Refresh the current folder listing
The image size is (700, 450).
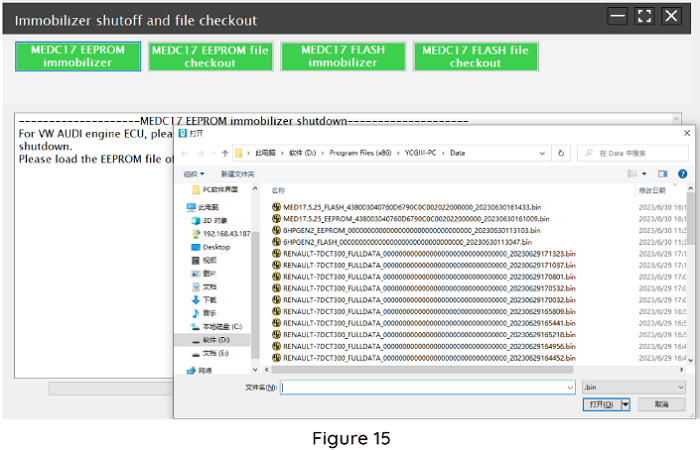click(562, 153)
